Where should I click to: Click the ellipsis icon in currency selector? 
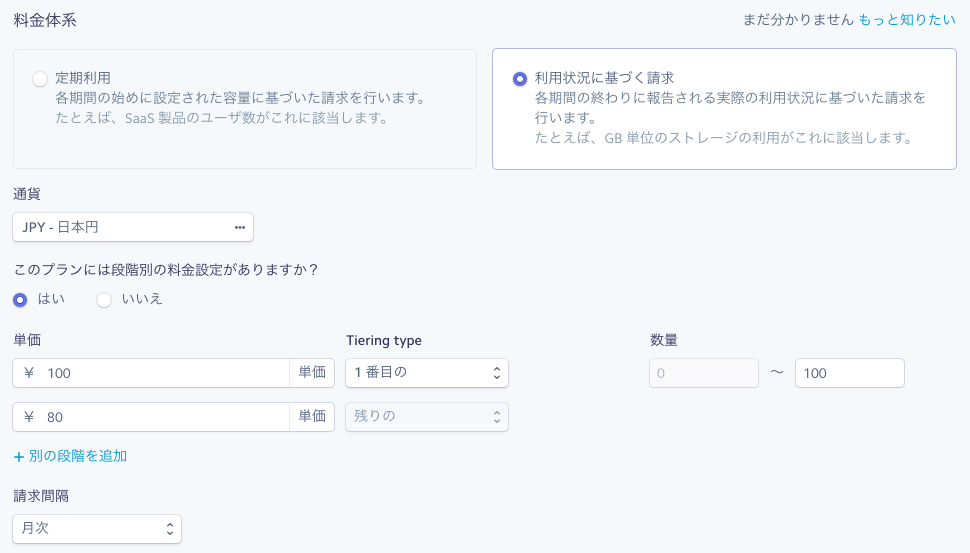tap(240, 228)
